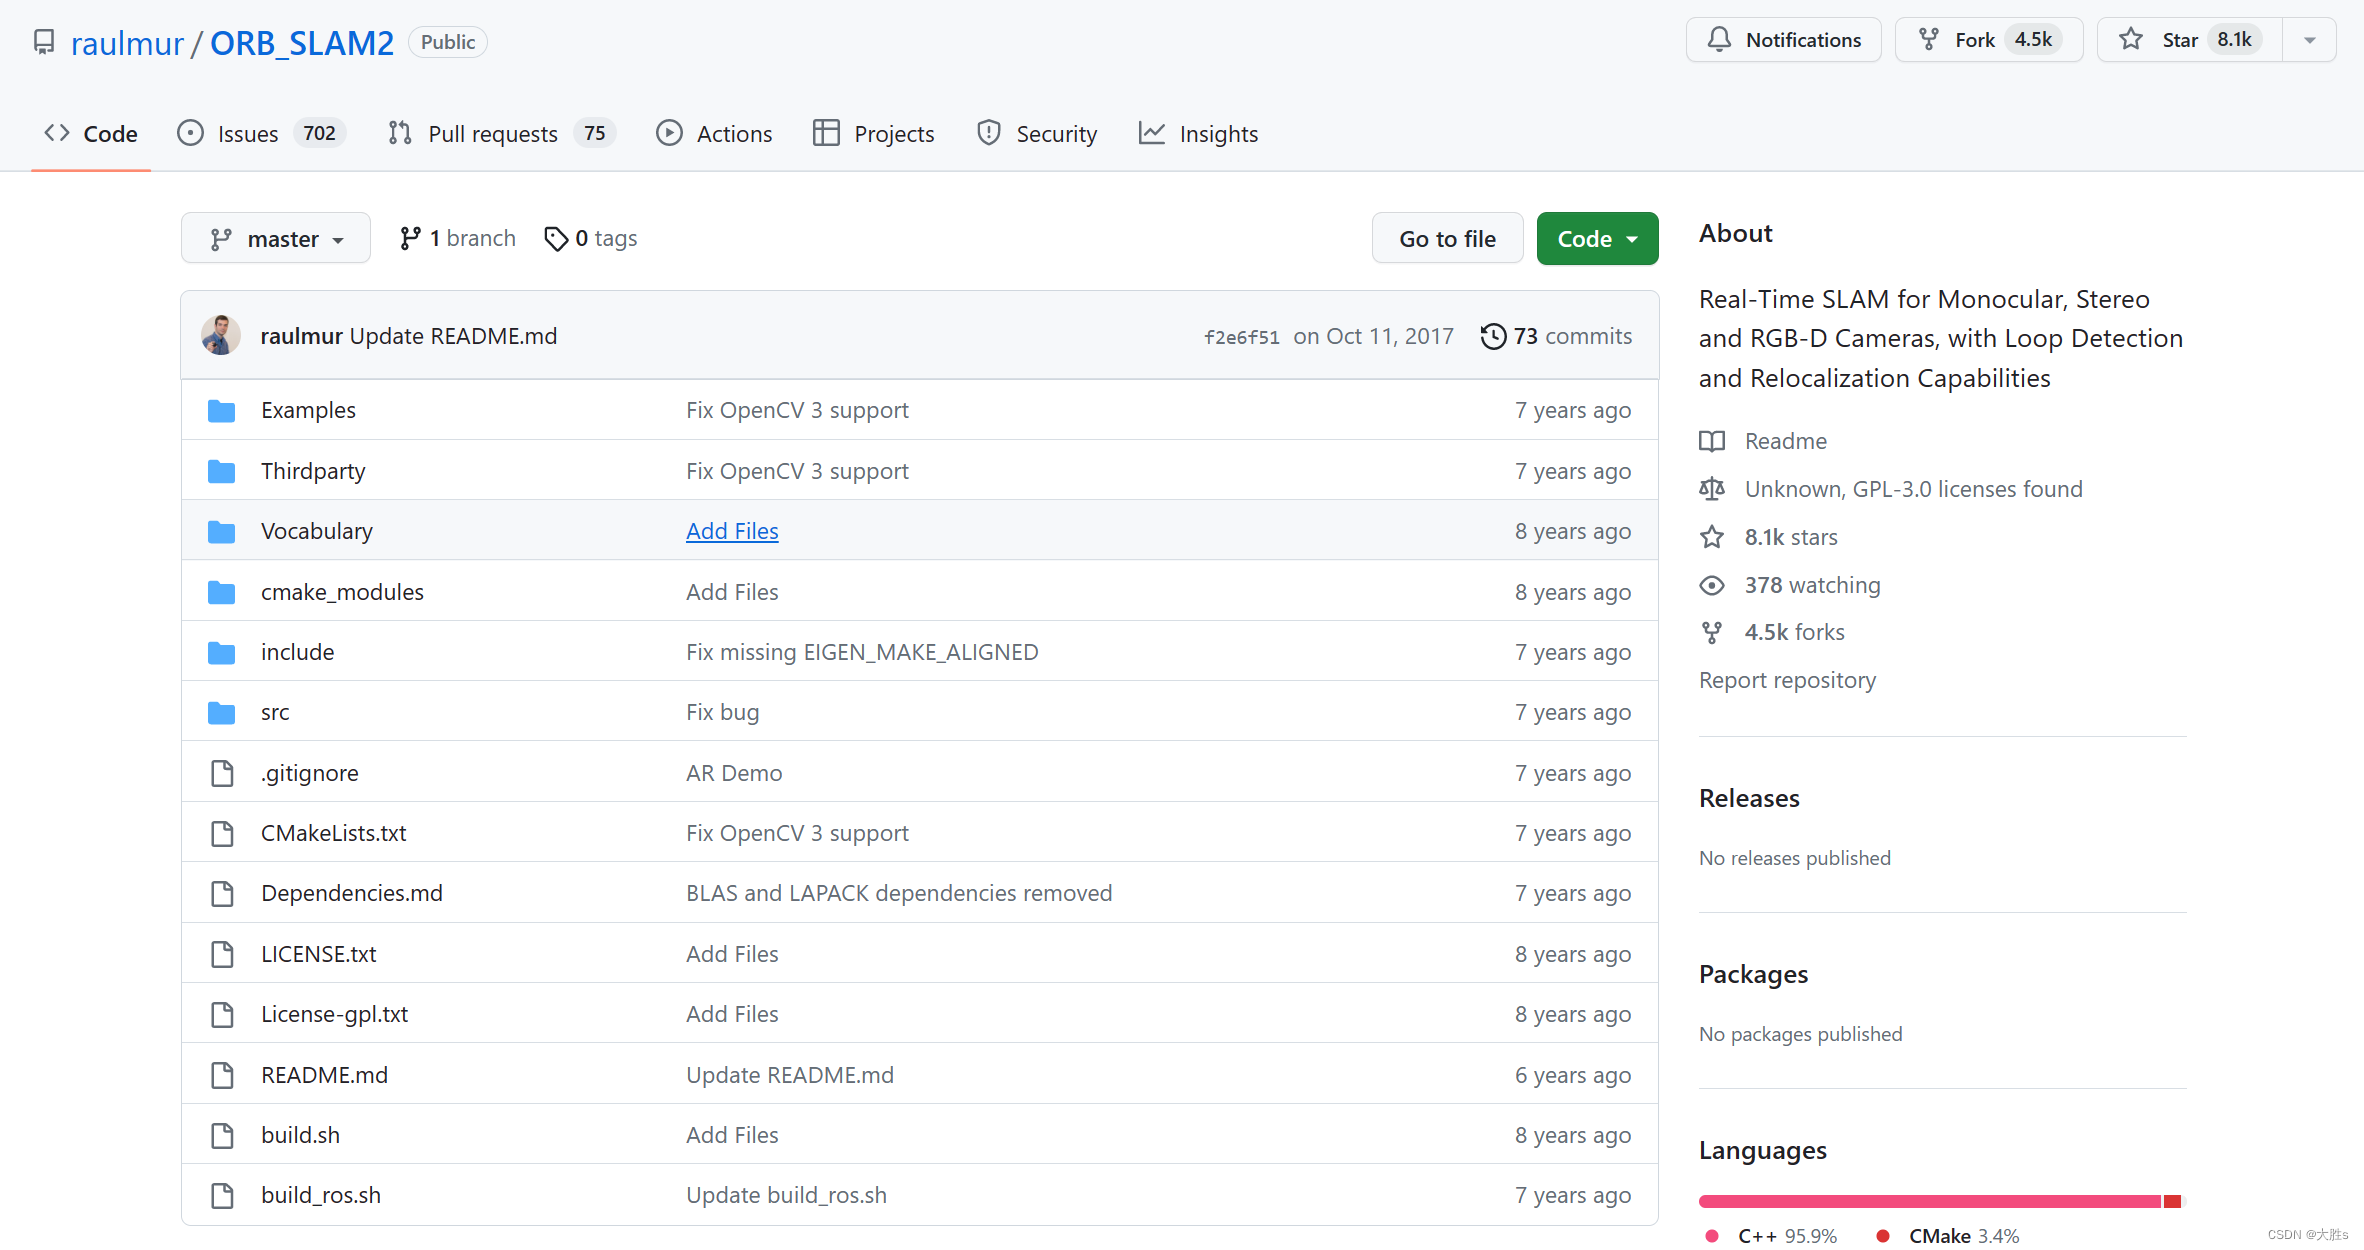This screenshot has height=1250, width=2364.
Task: Expand the green Code dropdown button
Action: [x=1597, y=238]
